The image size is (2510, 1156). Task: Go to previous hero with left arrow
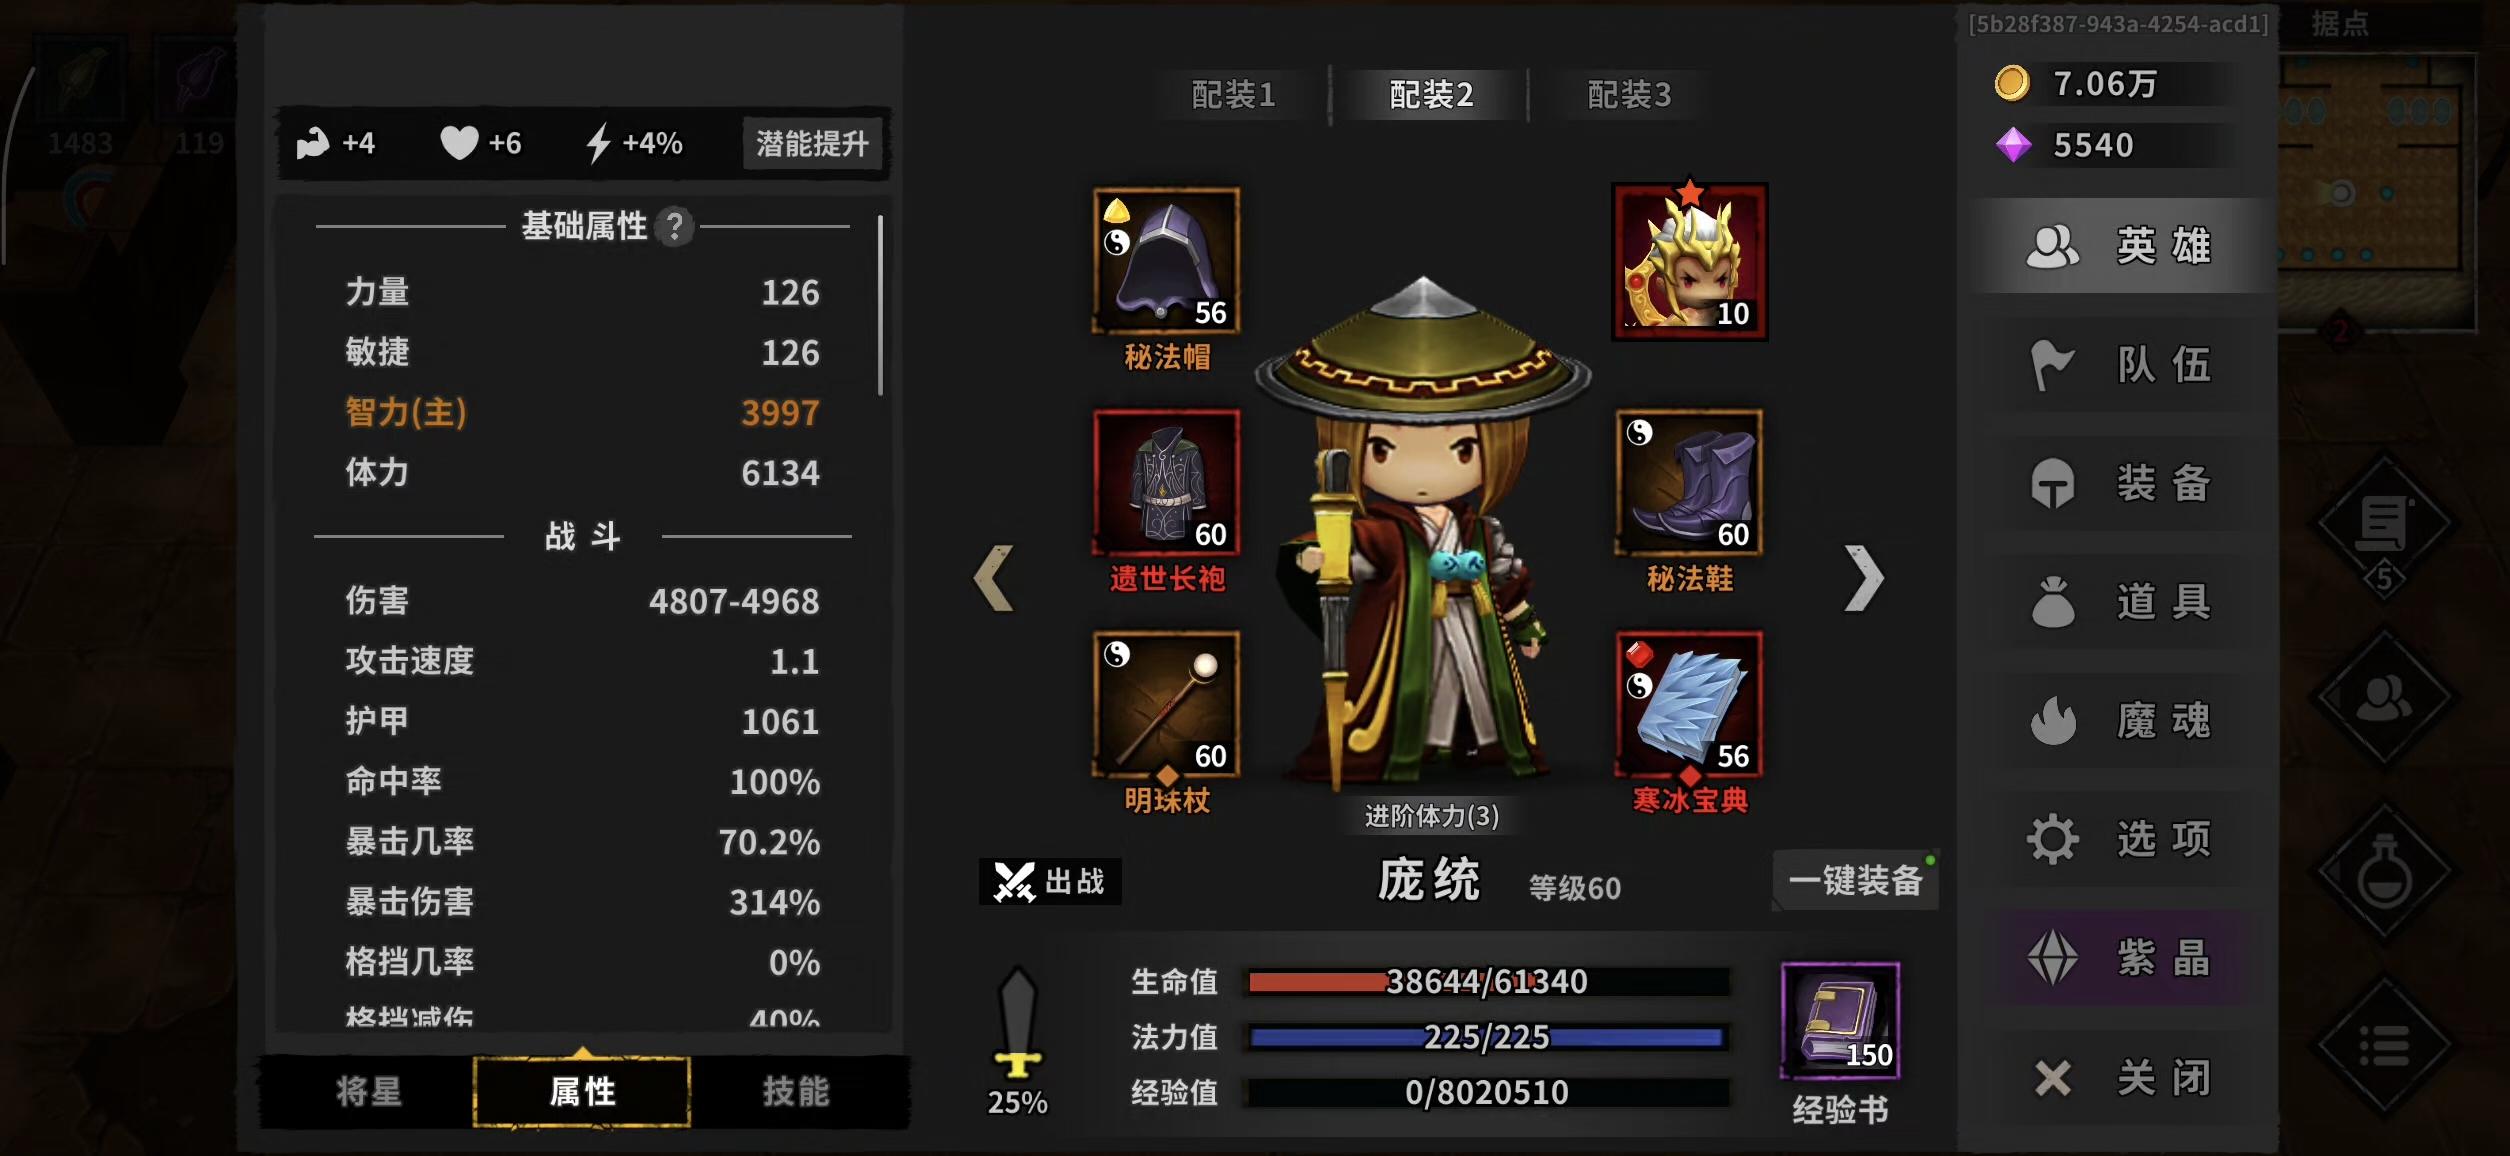(x=994, y=578)
